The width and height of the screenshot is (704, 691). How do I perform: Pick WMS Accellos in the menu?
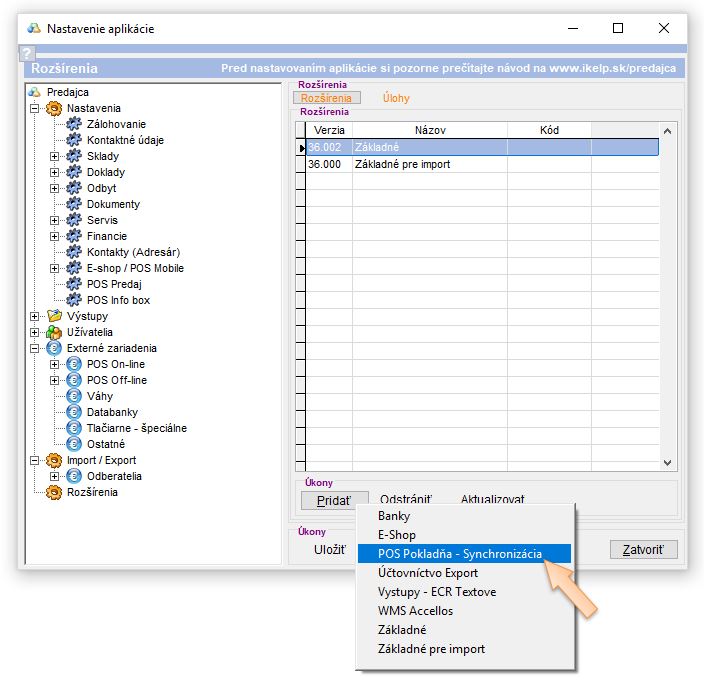click(x=415, y=611)
